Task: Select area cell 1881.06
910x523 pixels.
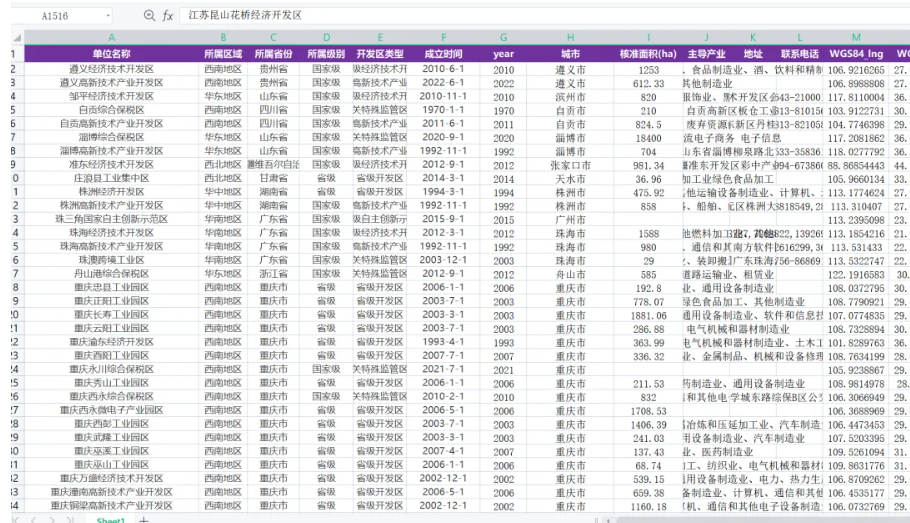Action: click(648, 315)
